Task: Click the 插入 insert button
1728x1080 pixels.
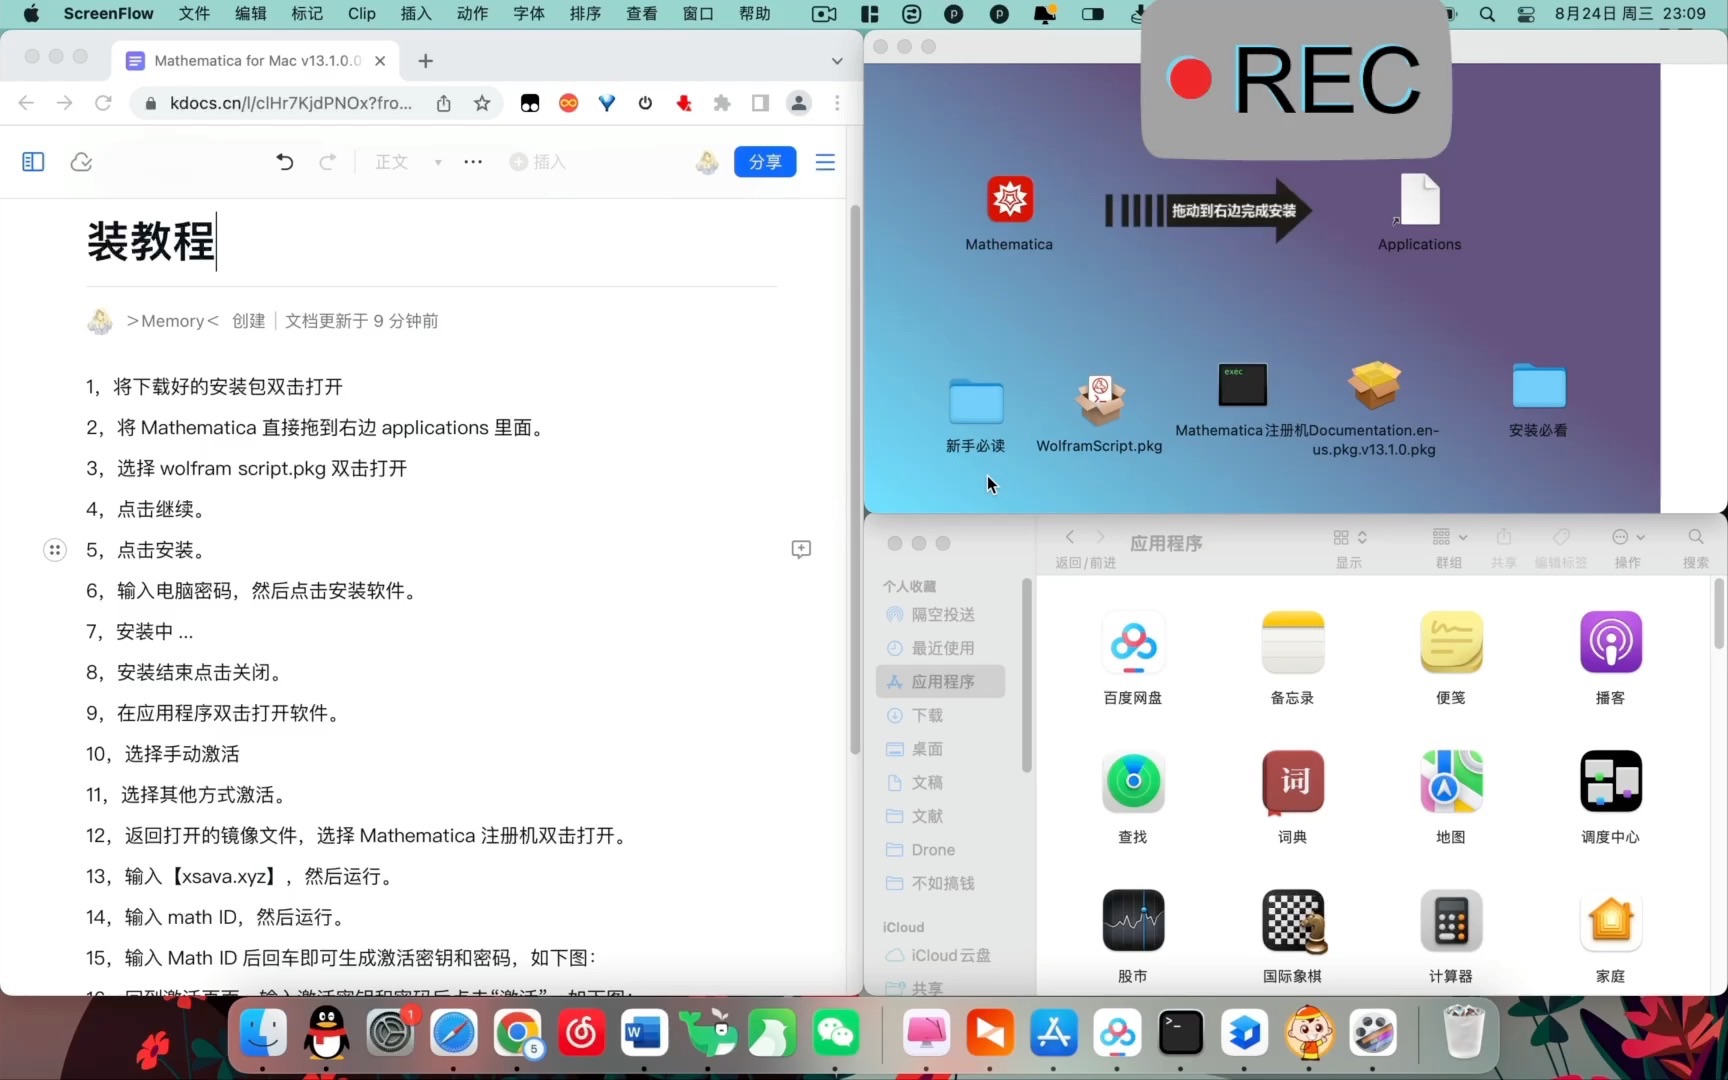Action: pos(538,162)
